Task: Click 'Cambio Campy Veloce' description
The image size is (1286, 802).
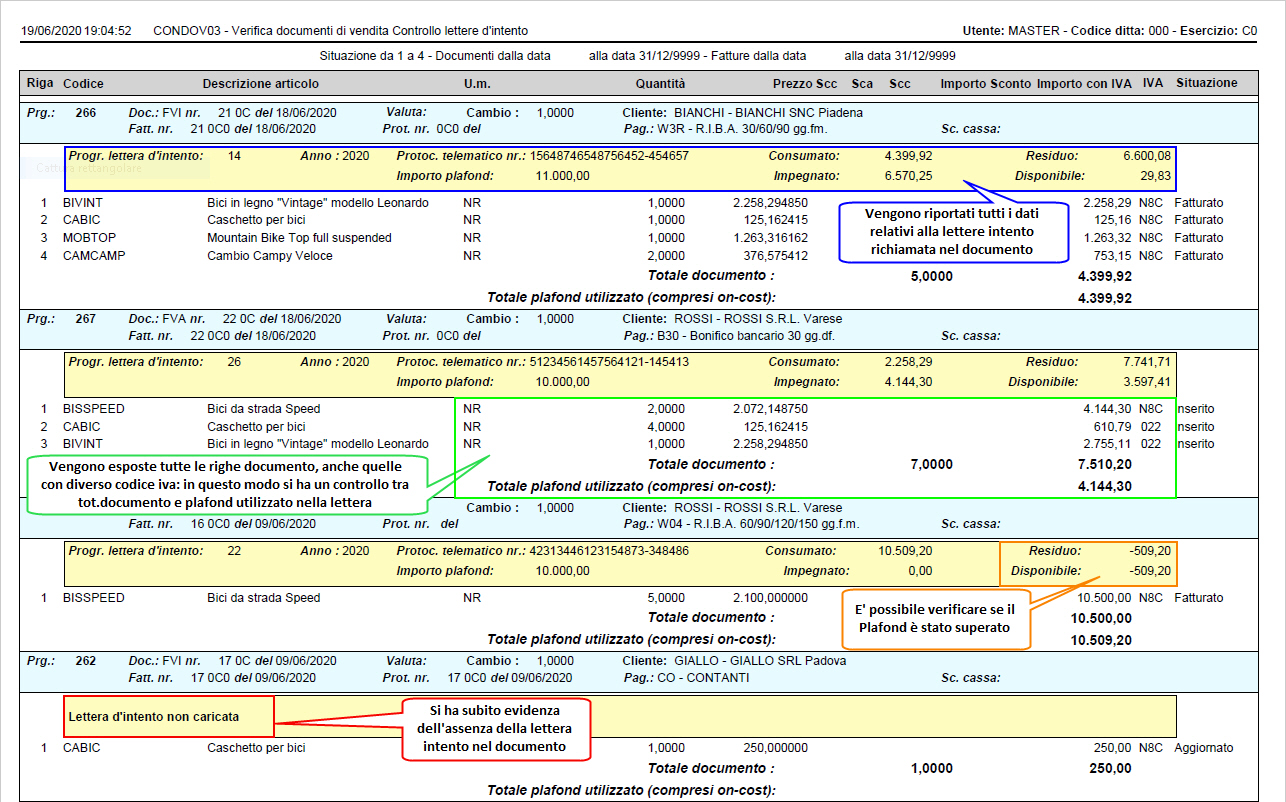Action: tap(270, 256)
